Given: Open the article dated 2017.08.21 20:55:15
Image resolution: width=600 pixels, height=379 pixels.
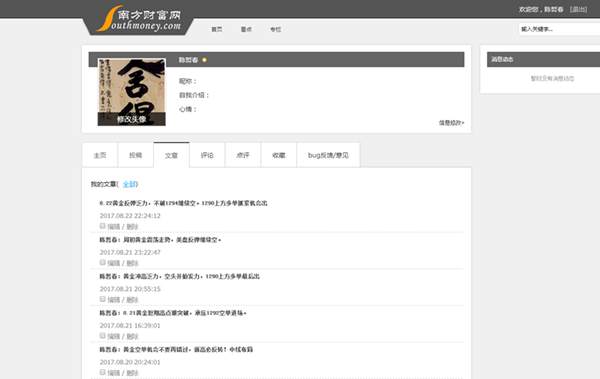Looking at the screenshot, I should [x=179, y=276].
